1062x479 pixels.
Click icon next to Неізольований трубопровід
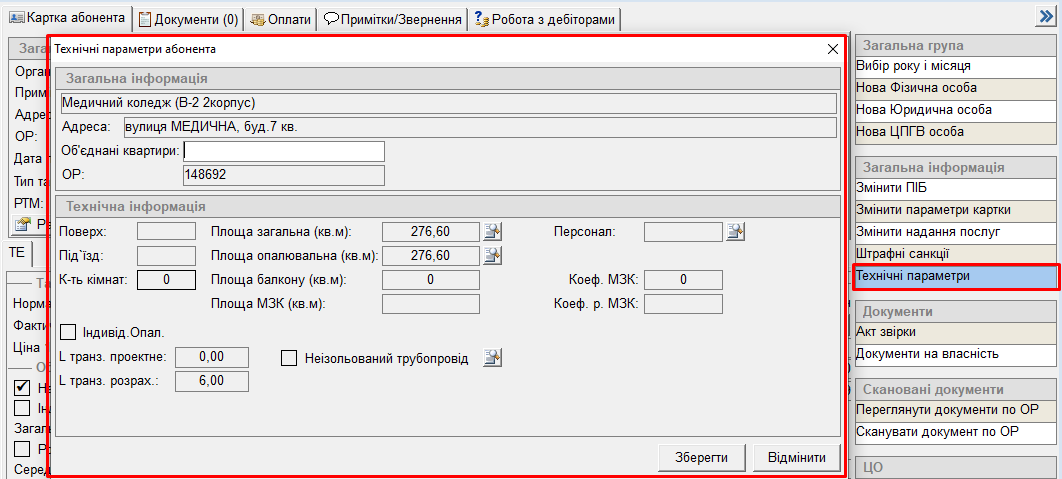coord(492,358)
